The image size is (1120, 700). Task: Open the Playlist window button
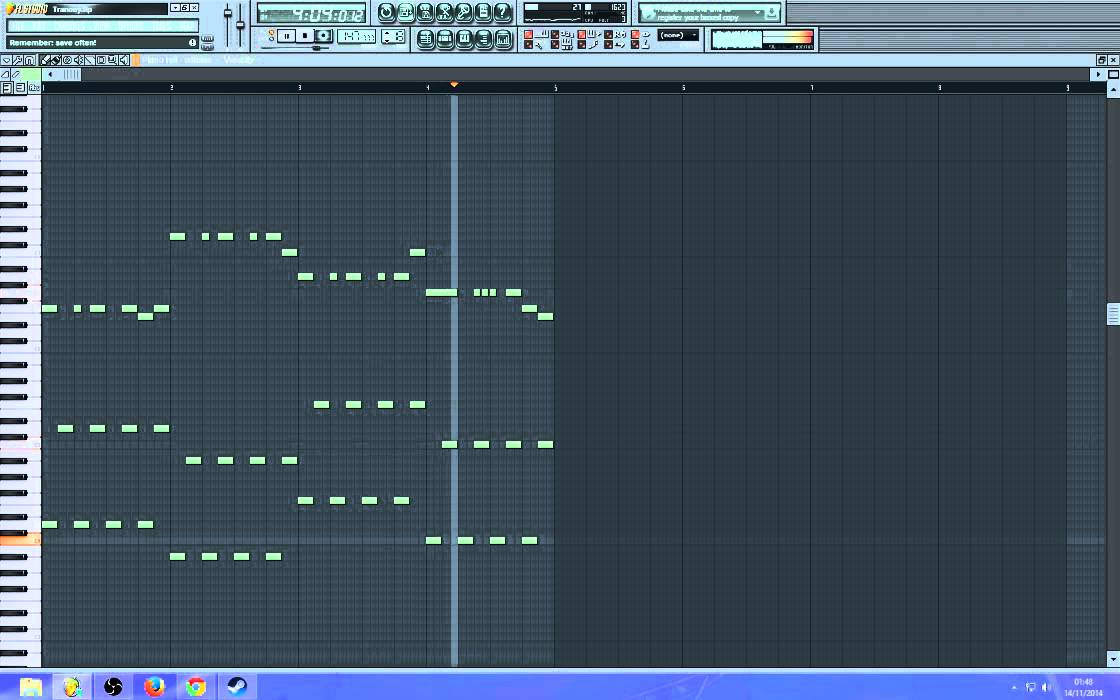426,39
